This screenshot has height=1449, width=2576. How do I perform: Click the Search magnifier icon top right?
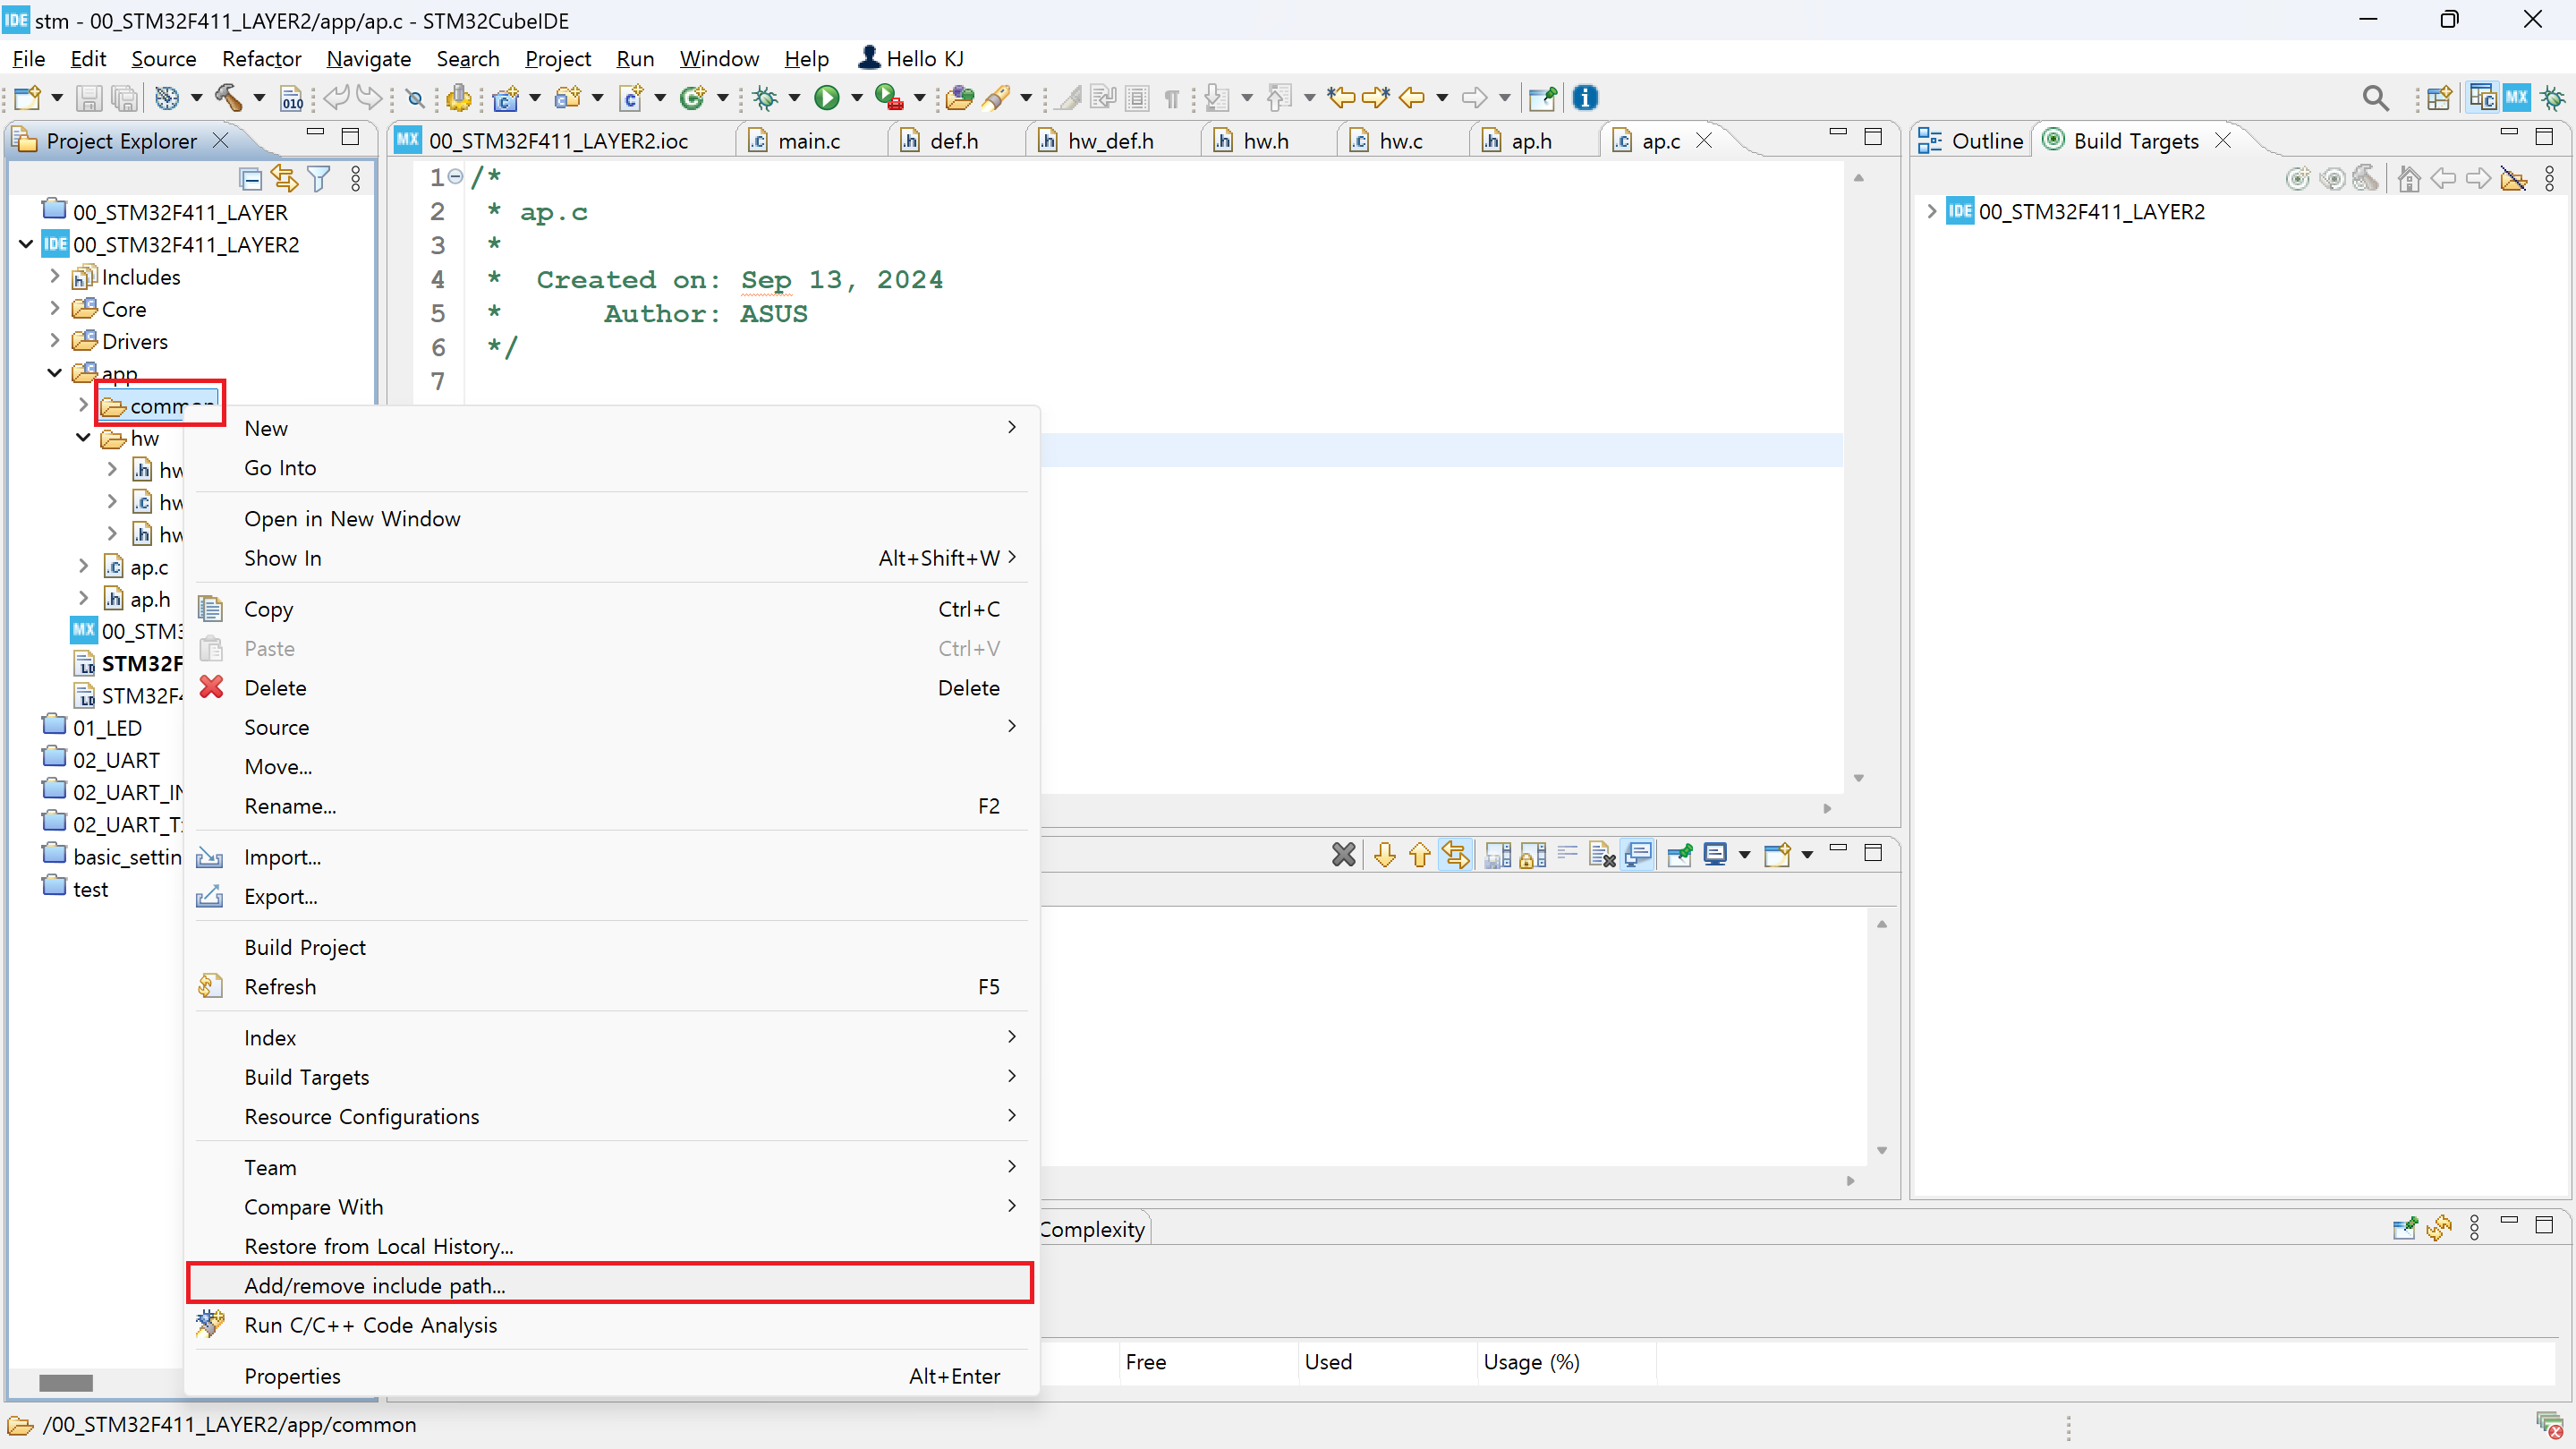(2375, 98)
